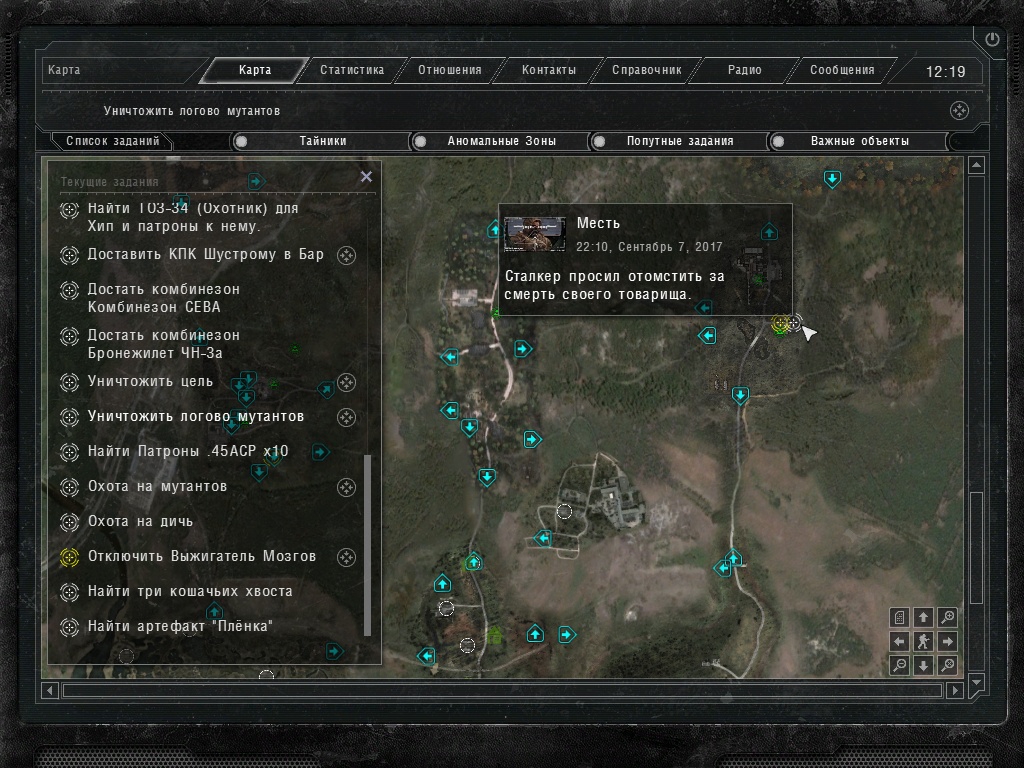Toggle Тайники map filter

tap(321, 141)
